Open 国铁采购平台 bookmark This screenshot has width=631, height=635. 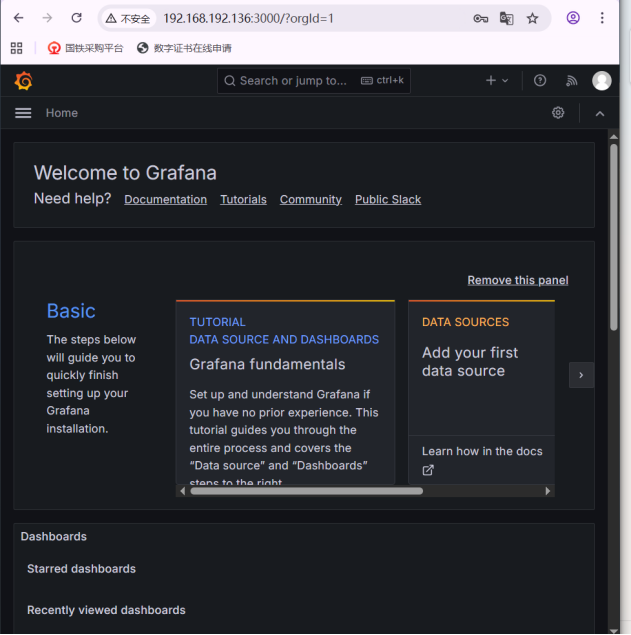pos(85,48)
